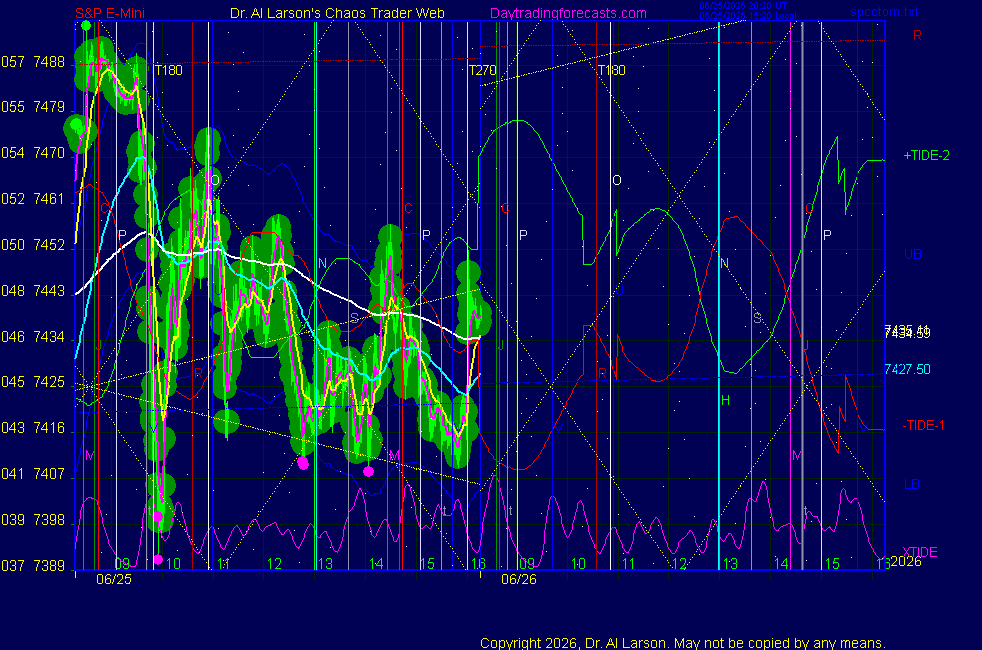Click the "T270" marker label

pyautogui.click(x=482, y=70)
